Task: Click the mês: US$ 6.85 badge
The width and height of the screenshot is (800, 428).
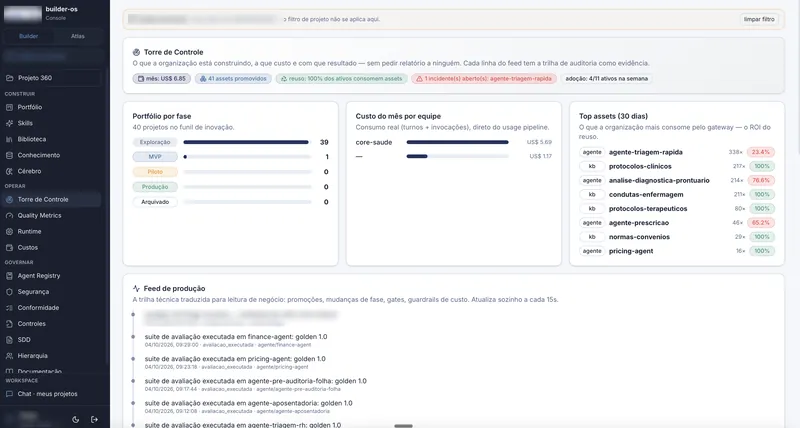Action: click(x=162, y=79)
